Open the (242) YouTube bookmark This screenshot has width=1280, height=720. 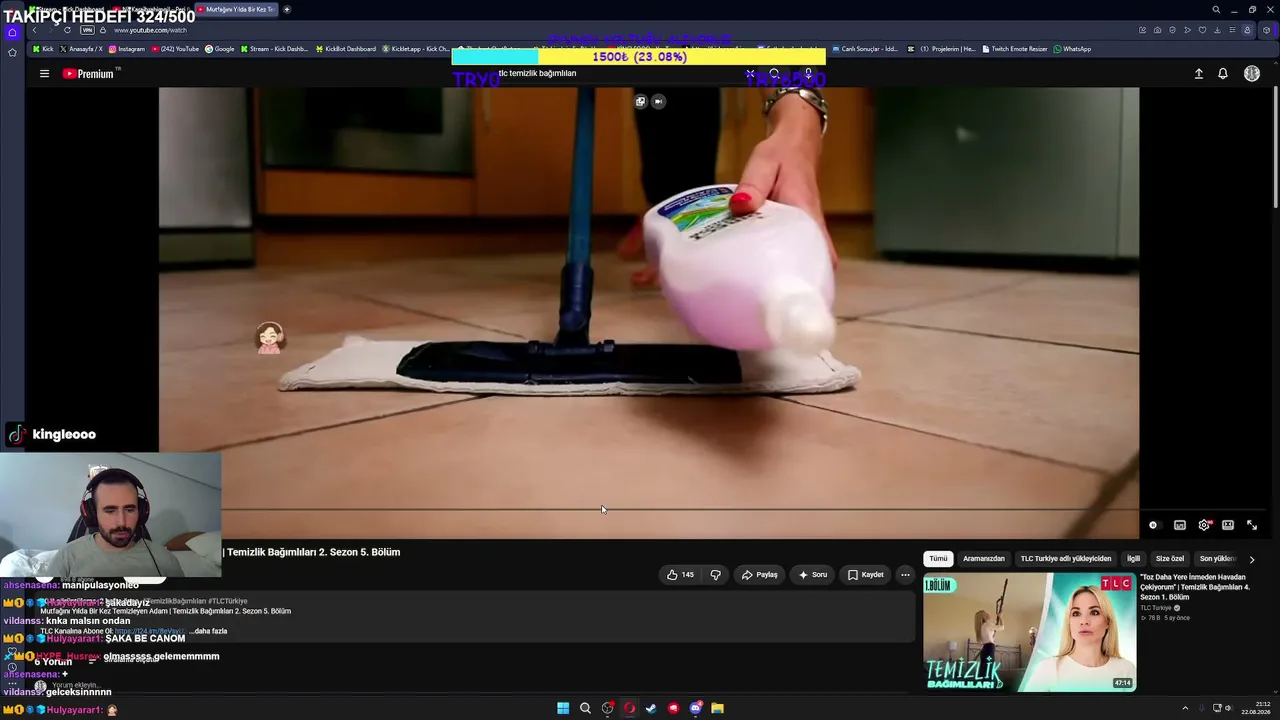pyautogui.click(x=175, y=49)
